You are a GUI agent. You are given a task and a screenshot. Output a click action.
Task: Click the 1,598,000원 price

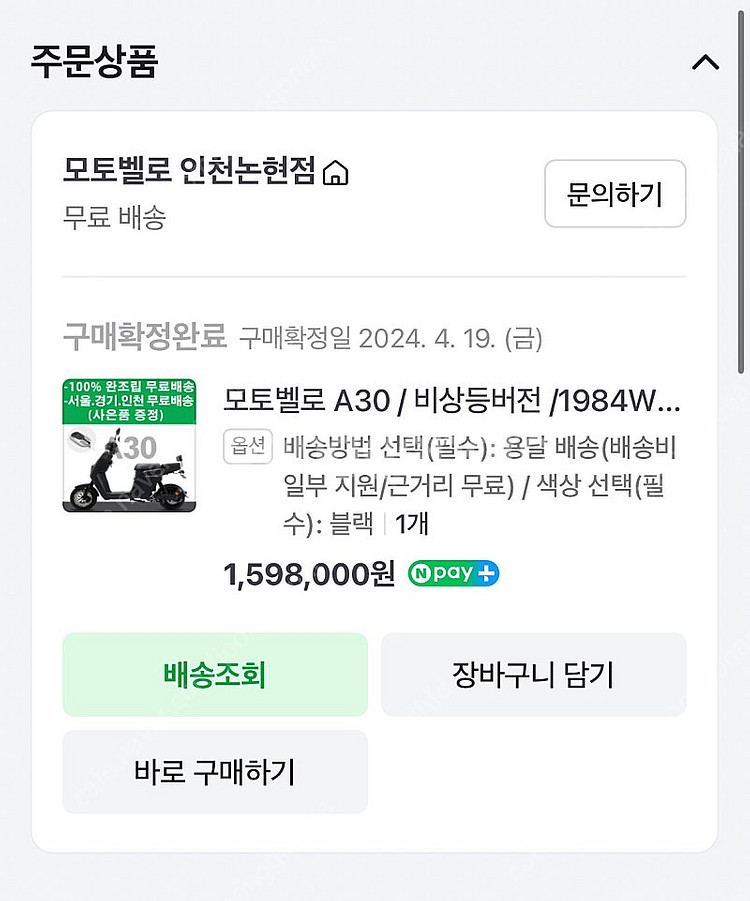point(310,574)
